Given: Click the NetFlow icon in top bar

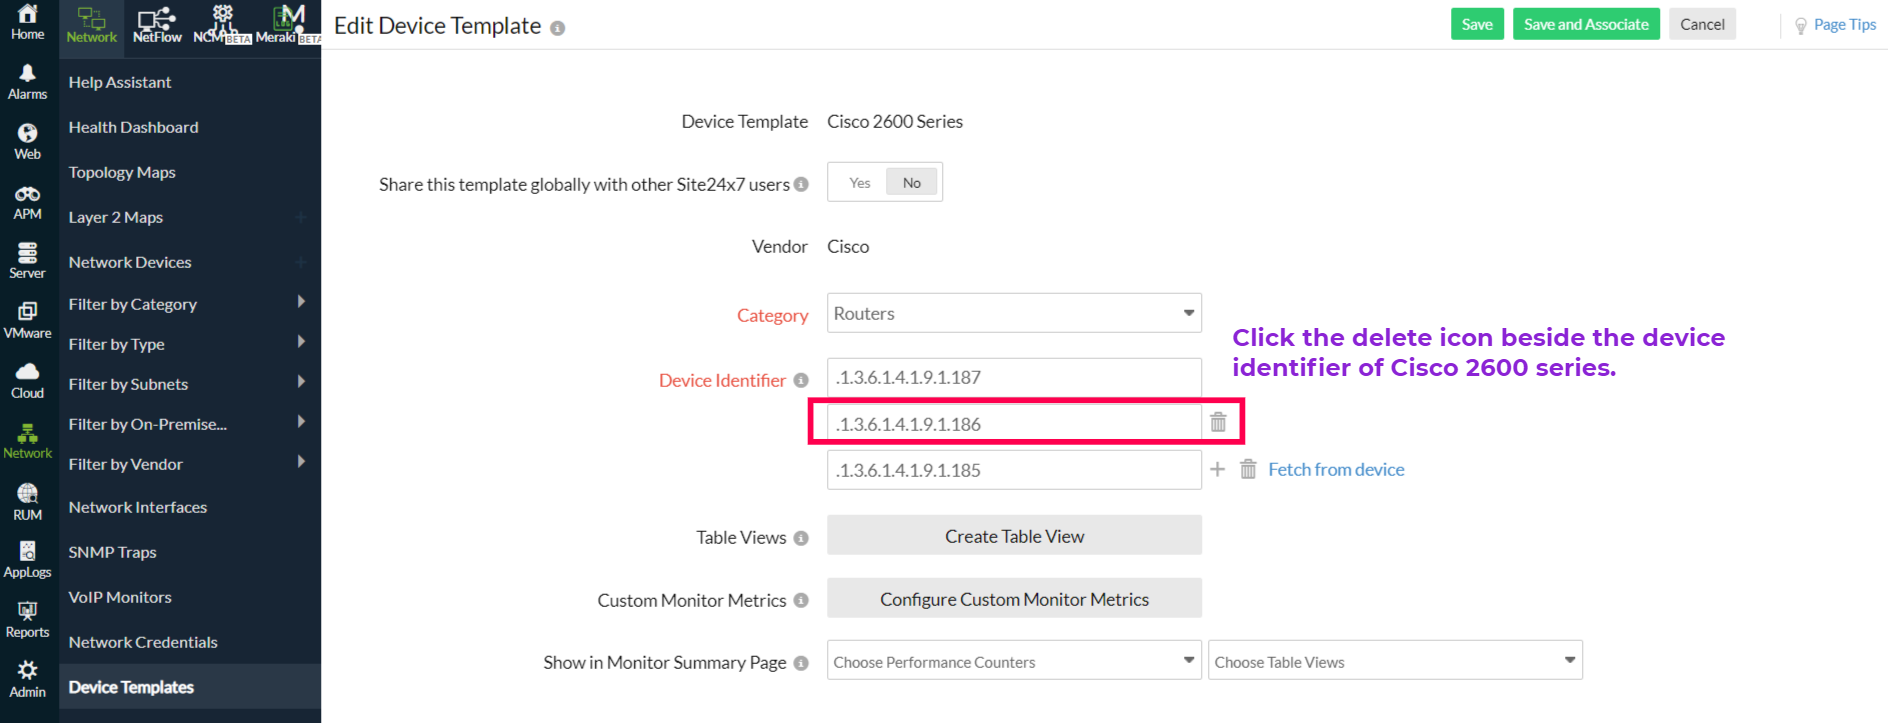Looking at the screenshot, I should pos(157,24).
